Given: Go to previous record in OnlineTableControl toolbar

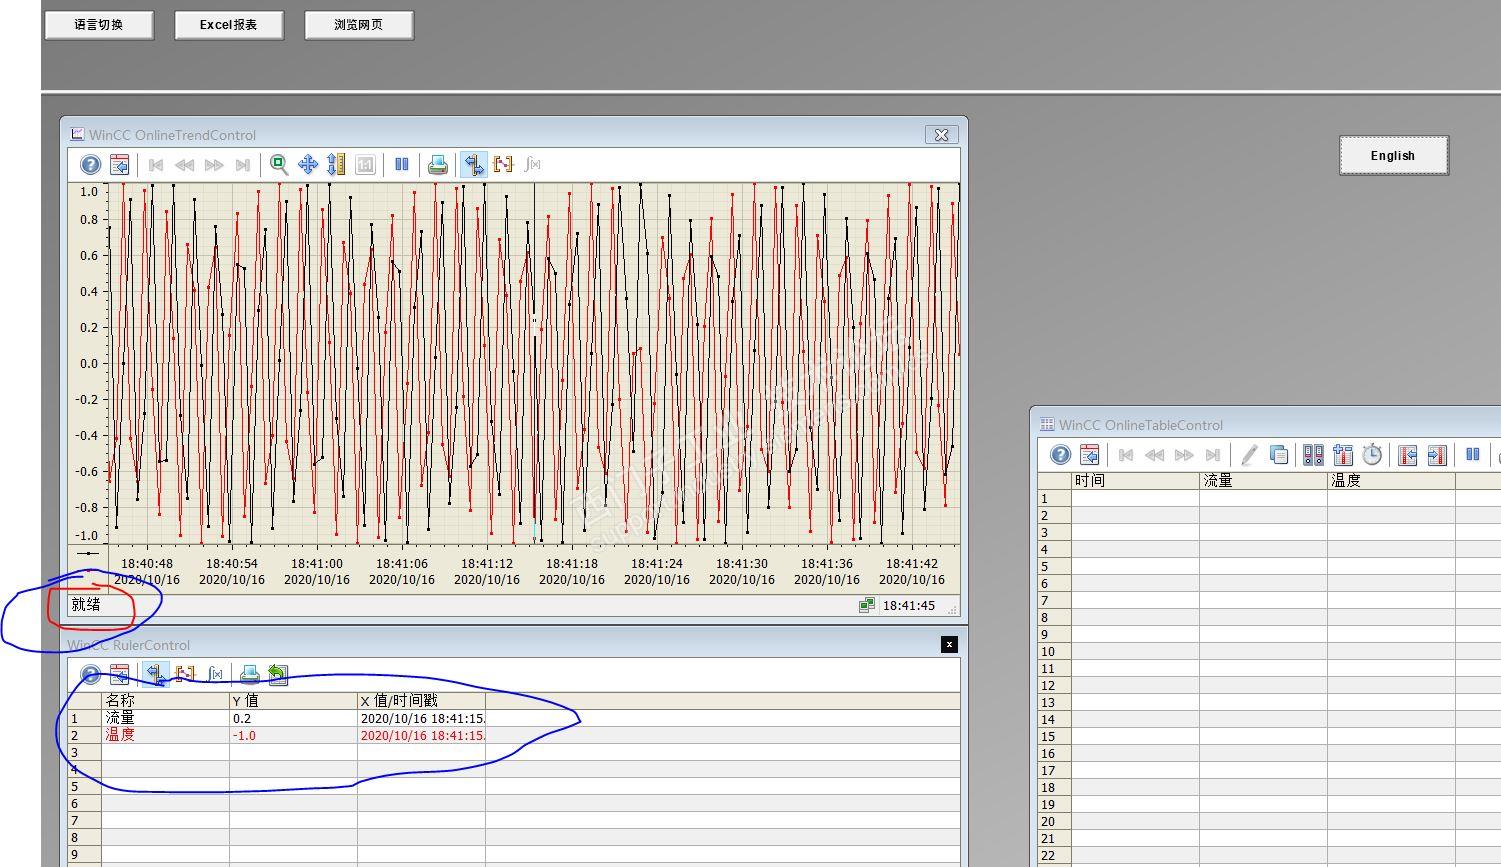Looking at the screenshot, I should [x=1154, y=455].
